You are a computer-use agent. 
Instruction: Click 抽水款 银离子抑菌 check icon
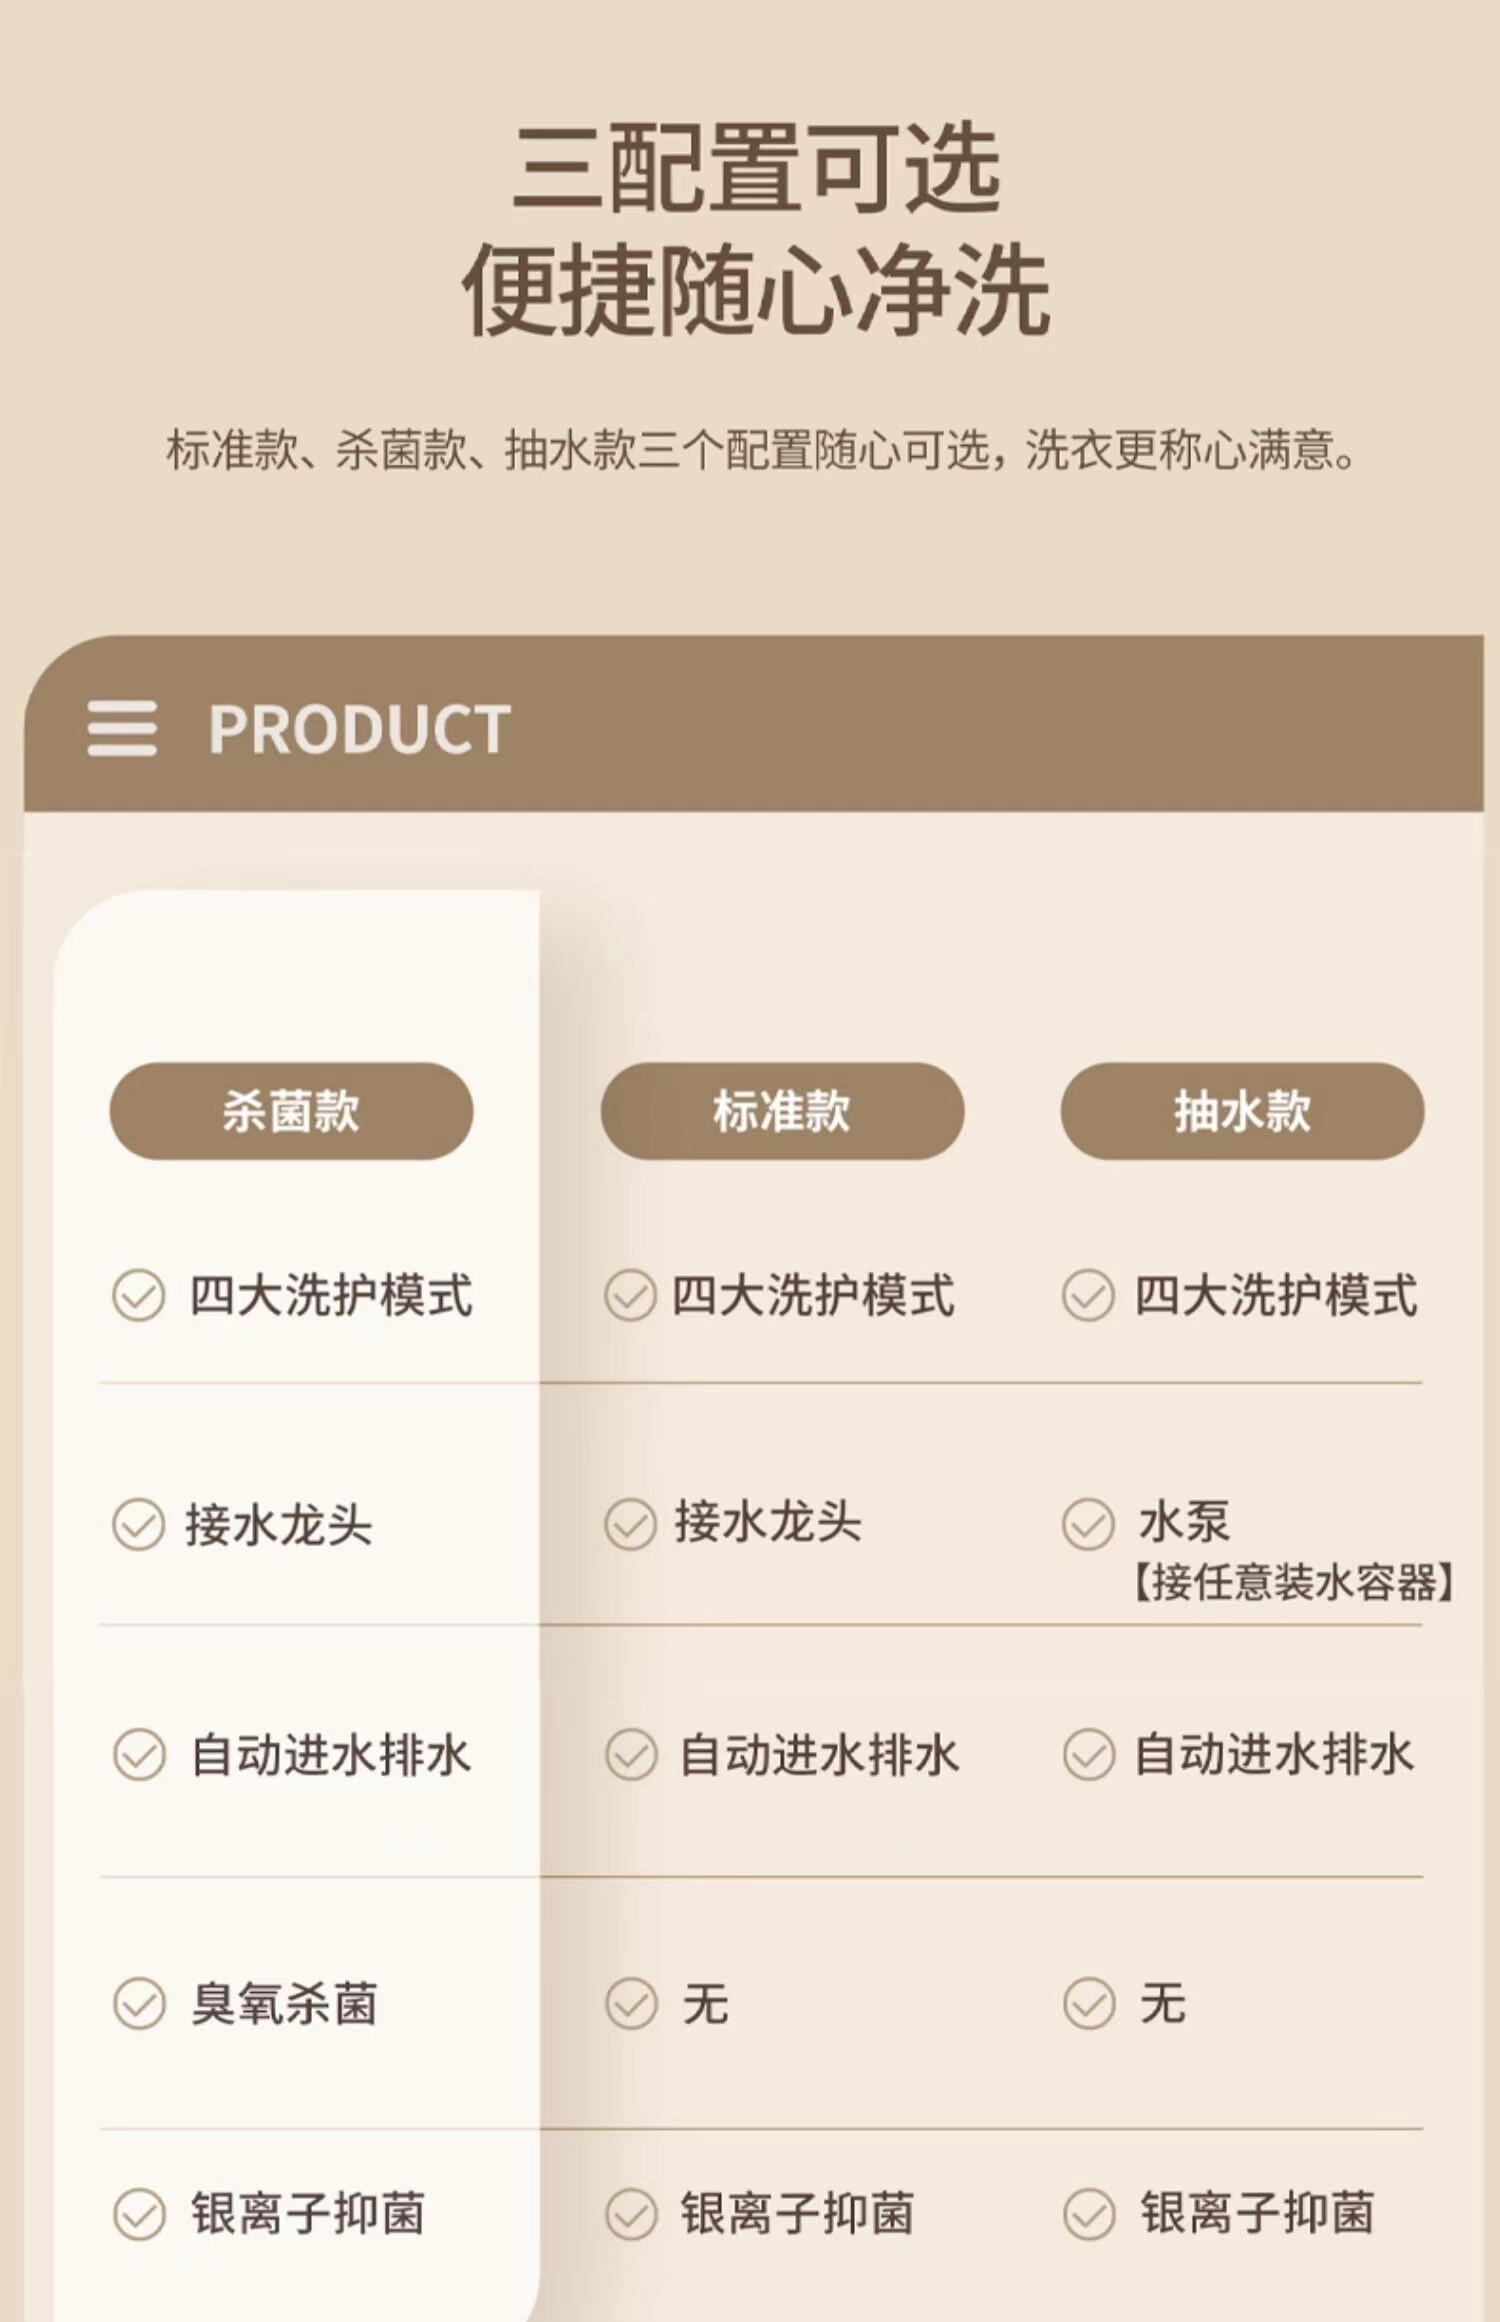[x=1088, y=2214]
